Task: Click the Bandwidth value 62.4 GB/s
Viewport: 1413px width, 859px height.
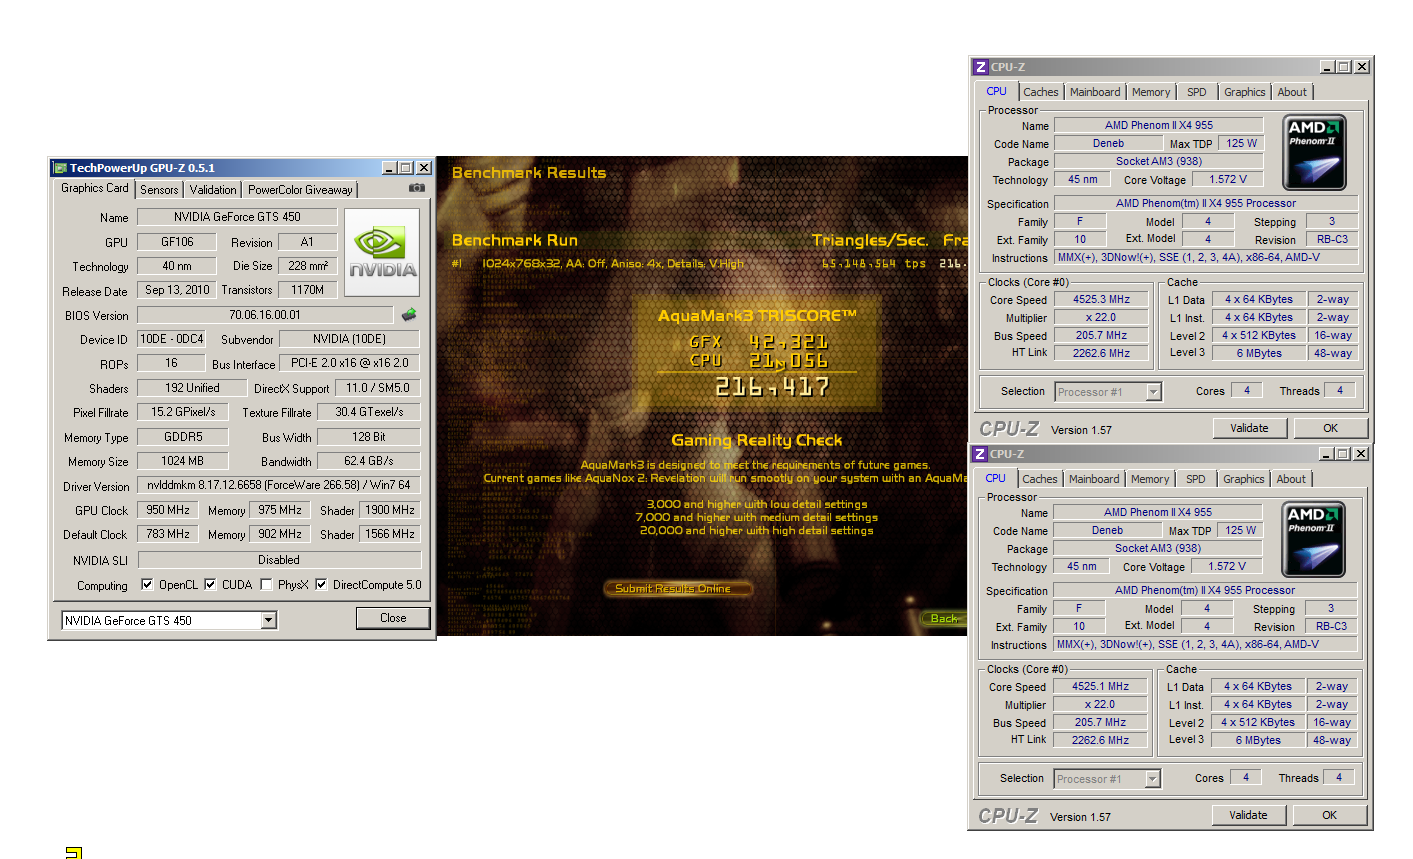Action: 369,461
